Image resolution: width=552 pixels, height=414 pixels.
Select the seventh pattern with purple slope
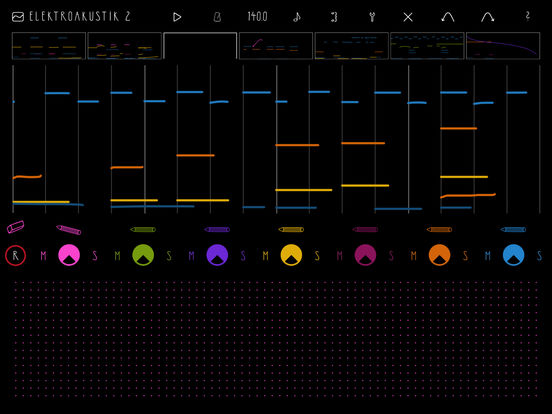pyautogui.click(x=503, y=46)
